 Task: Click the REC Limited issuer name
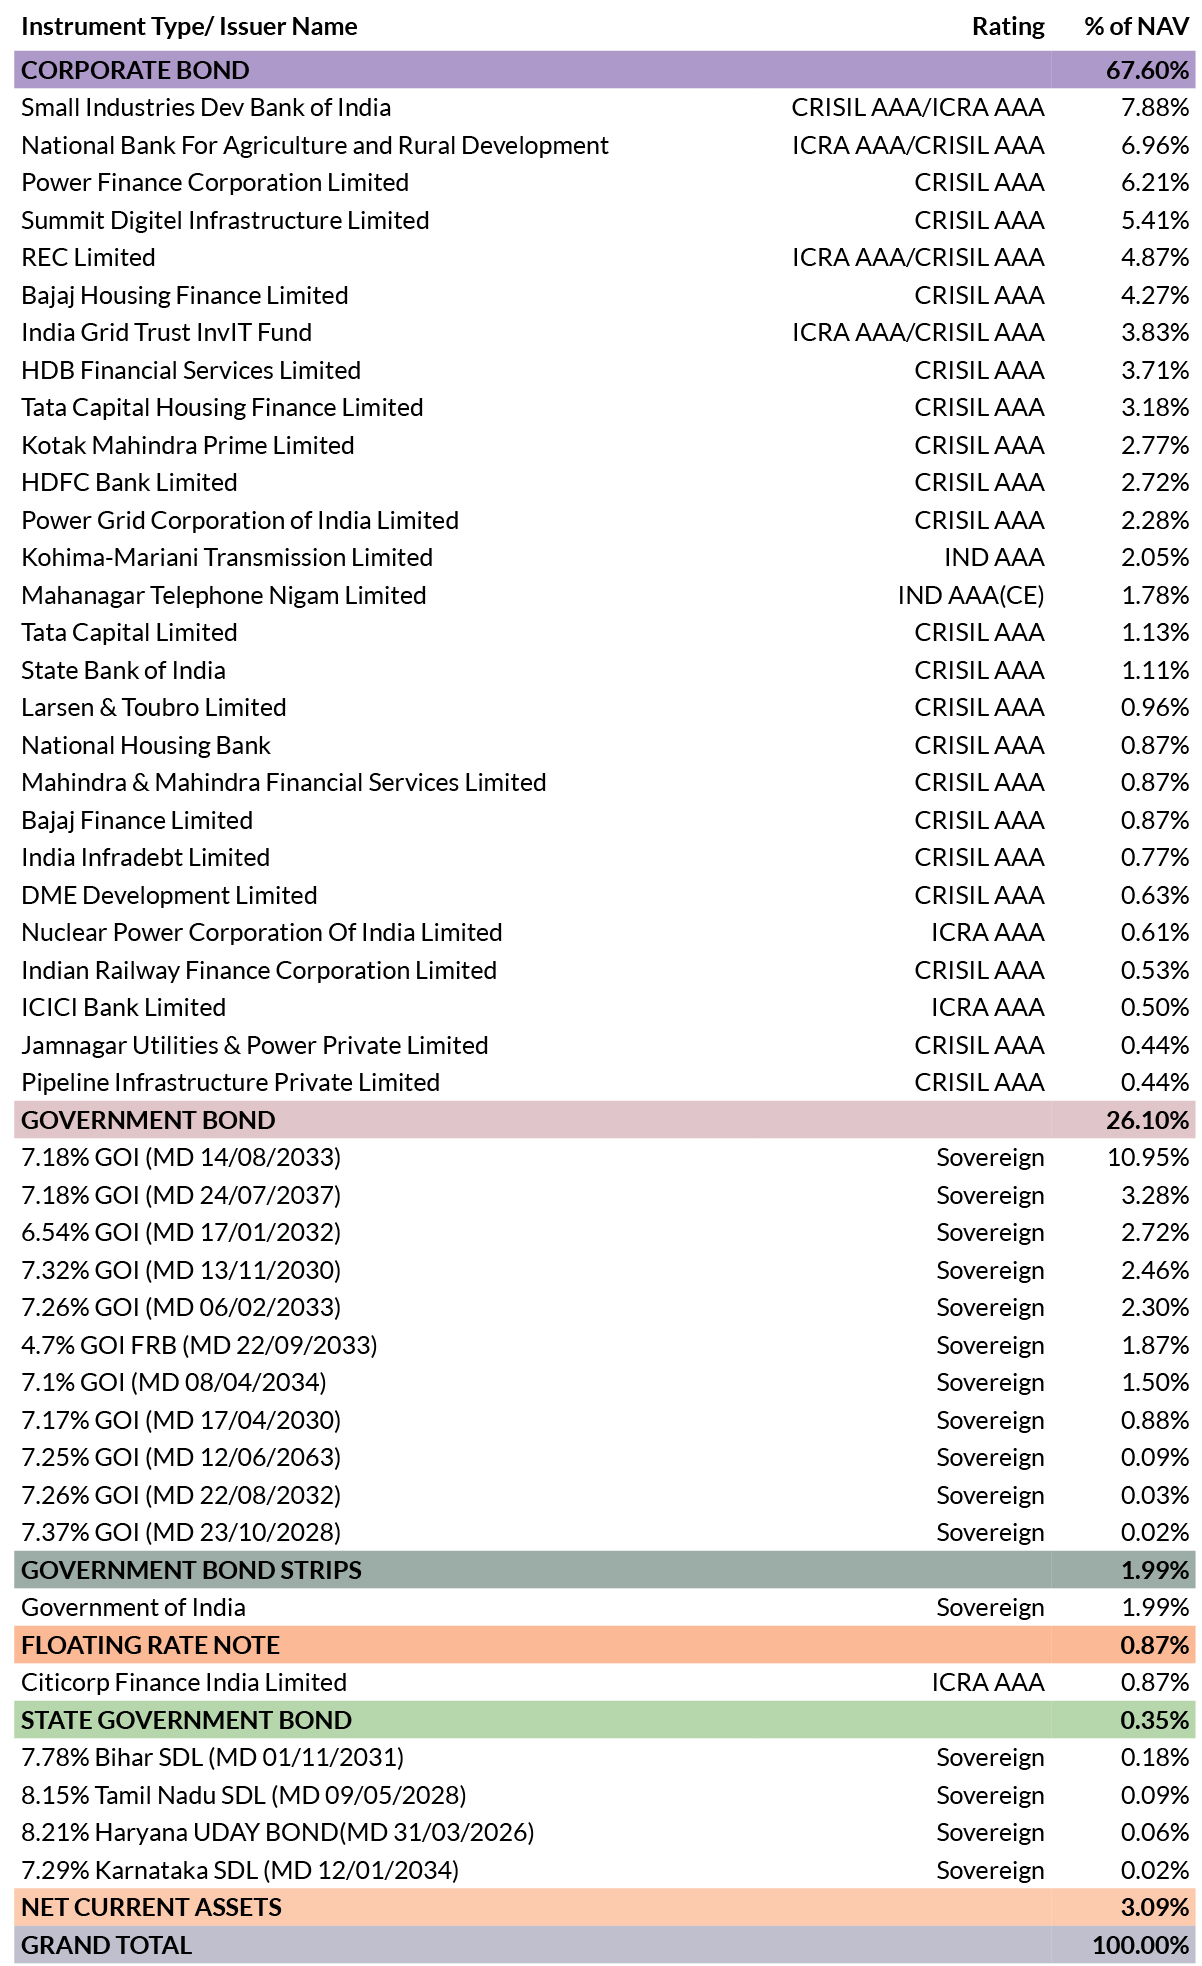88,258
